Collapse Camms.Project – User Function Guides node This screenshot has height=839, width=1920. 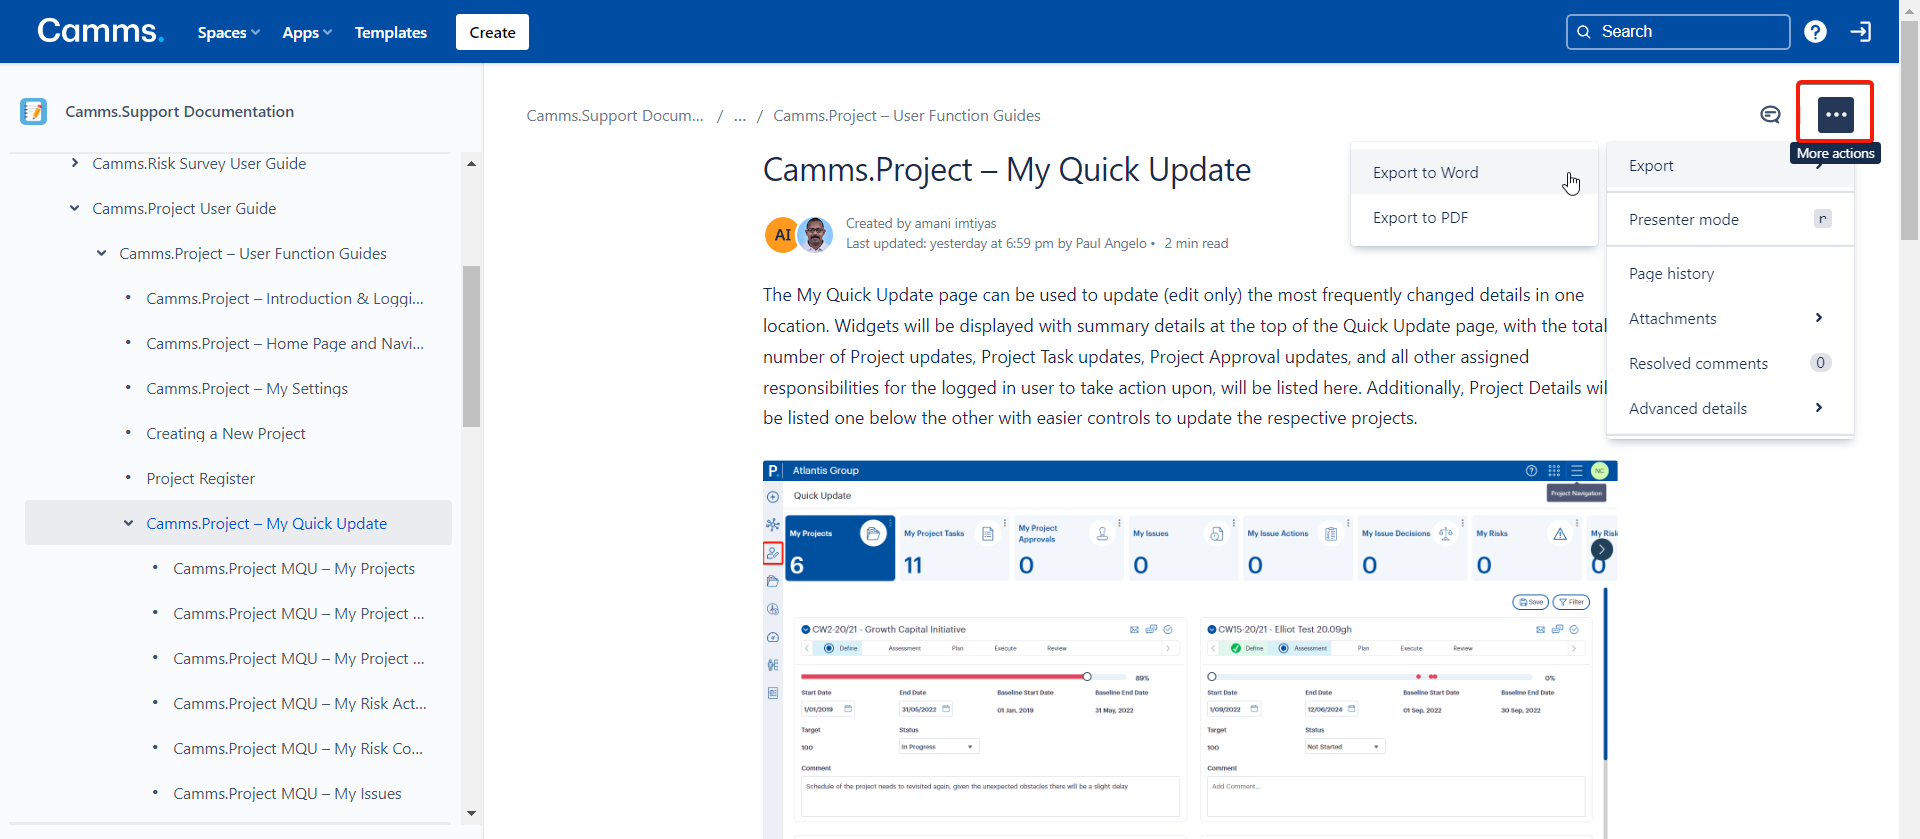tap(102, 253)
